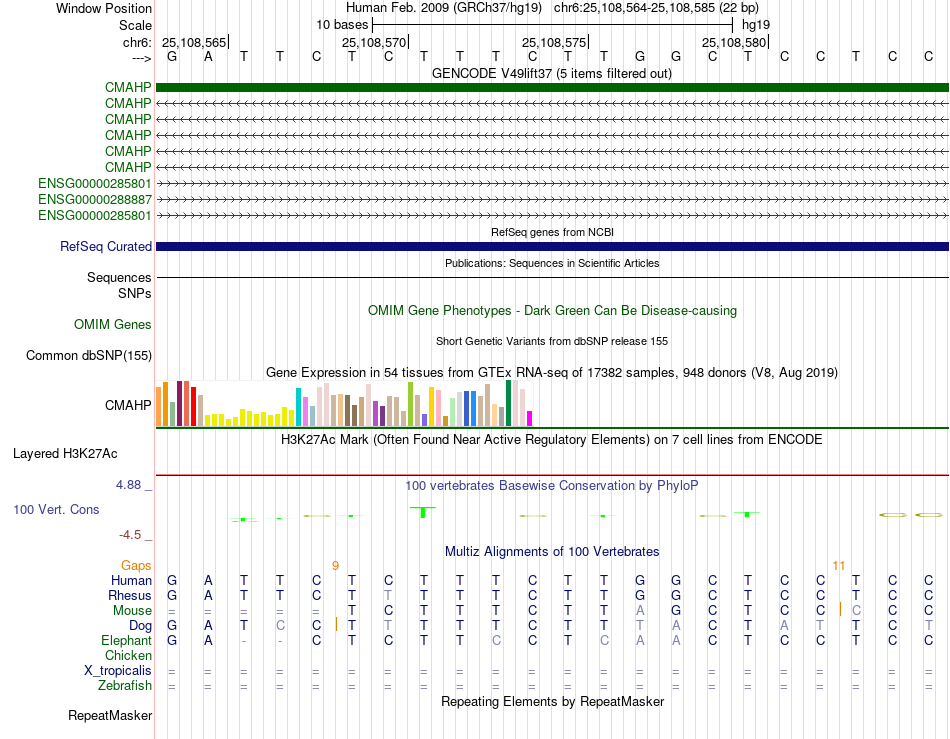Screen dimensions: 950x739
Task: Click 'OMIM Gene Phenotypes' track title
Action: pos(552,310)
